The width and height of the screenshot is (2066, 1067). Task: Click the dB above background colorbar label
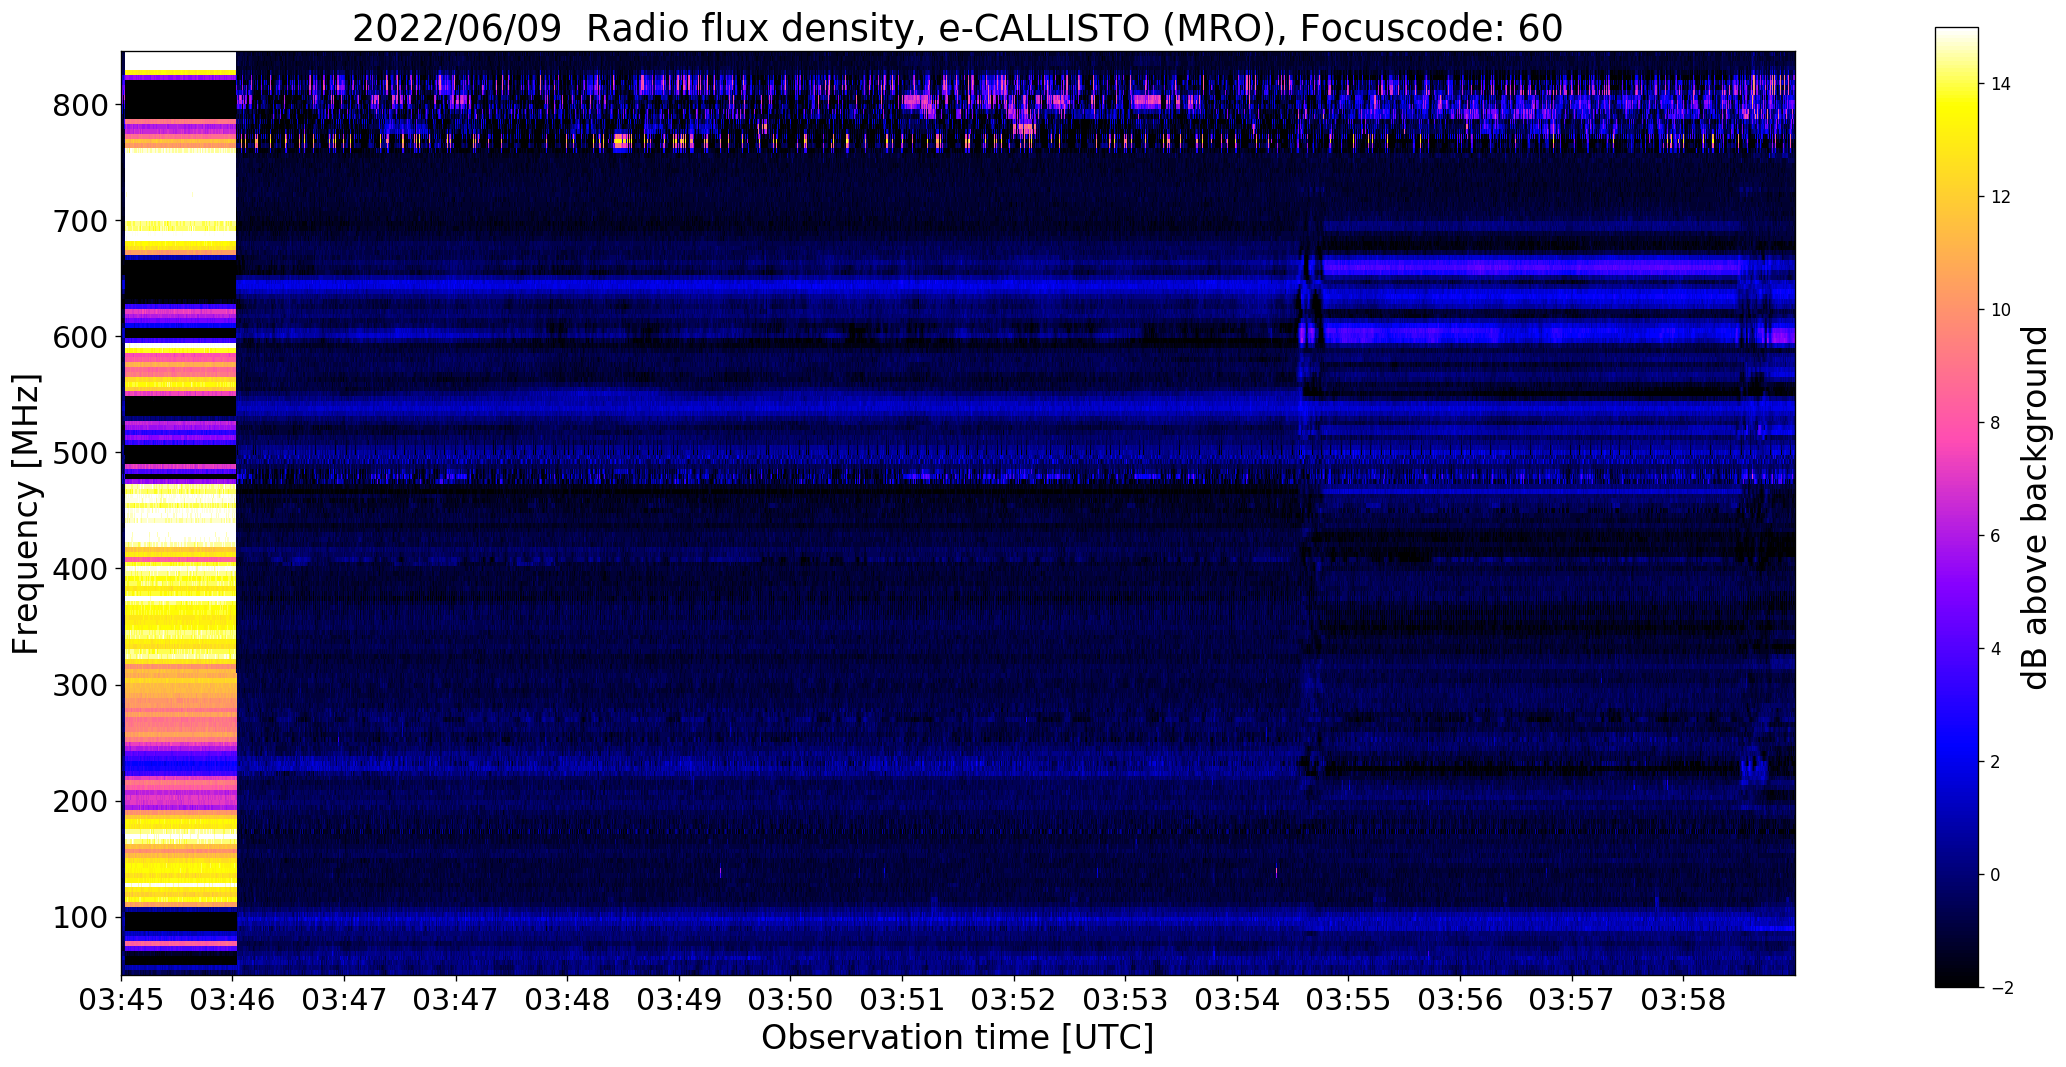point(2034,507)
